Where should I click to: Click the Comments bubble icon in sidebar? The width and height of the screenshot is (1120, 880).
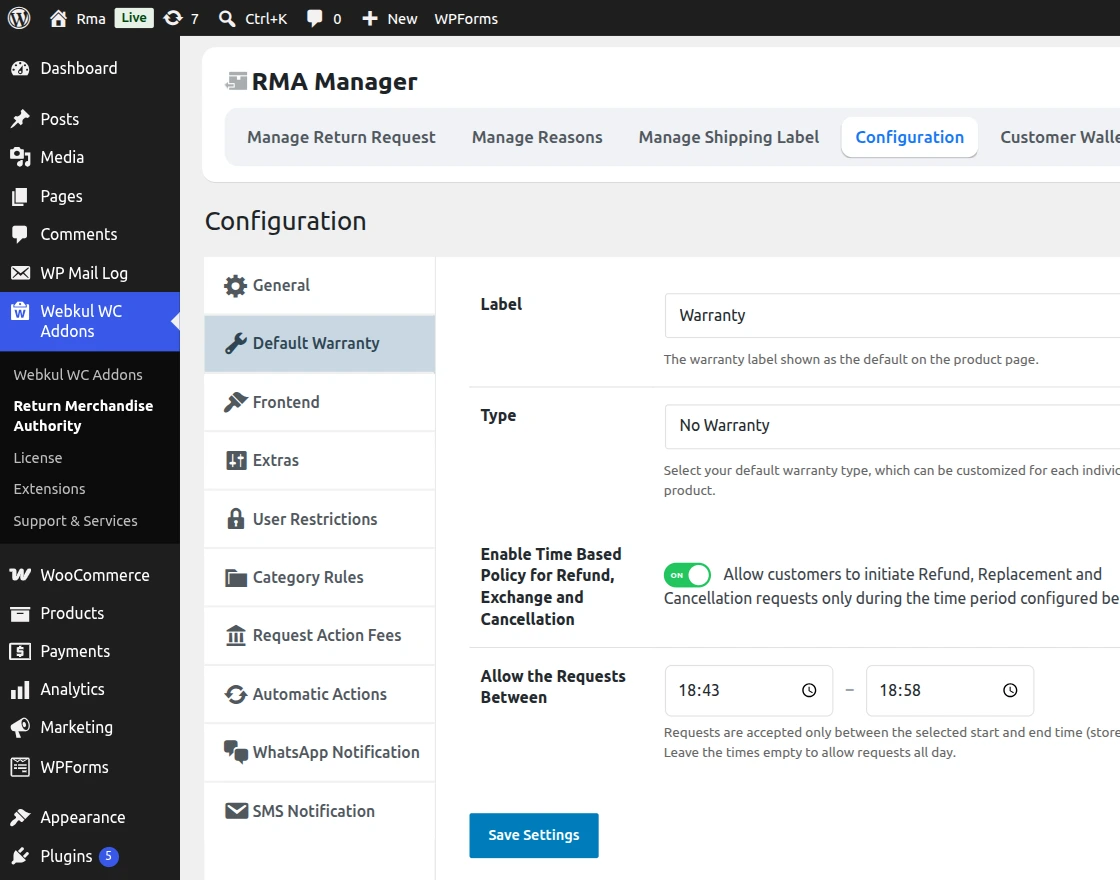tap(20, 234)
